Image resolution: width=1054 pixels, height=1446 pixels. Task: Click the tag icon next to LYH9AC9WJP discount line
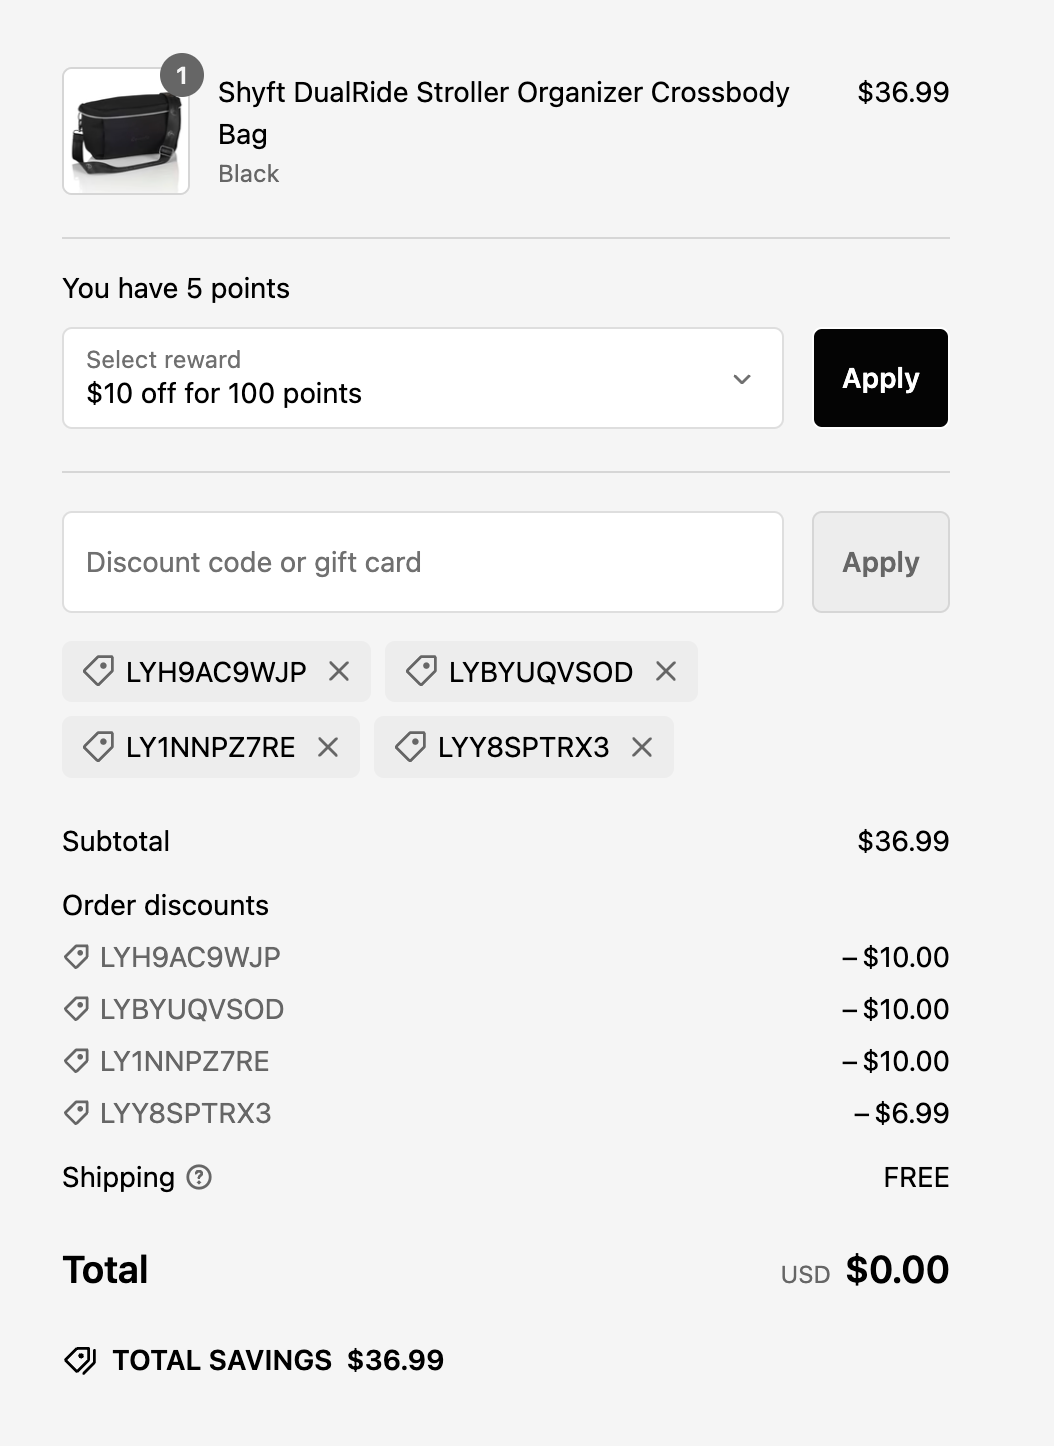tap(74, 957)
